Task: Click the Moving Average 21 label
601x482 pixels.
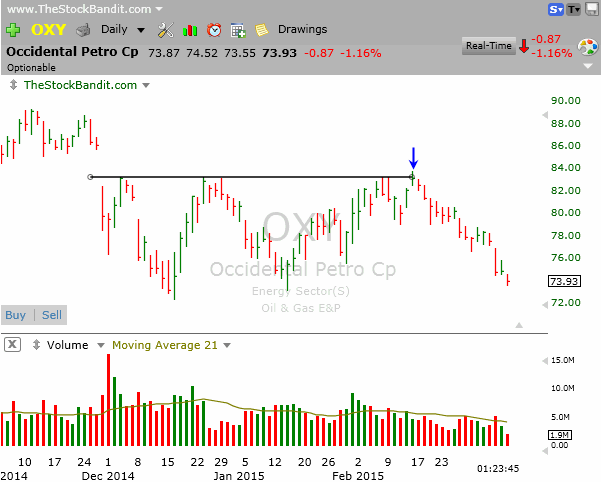Action: [x=165, y=345]
